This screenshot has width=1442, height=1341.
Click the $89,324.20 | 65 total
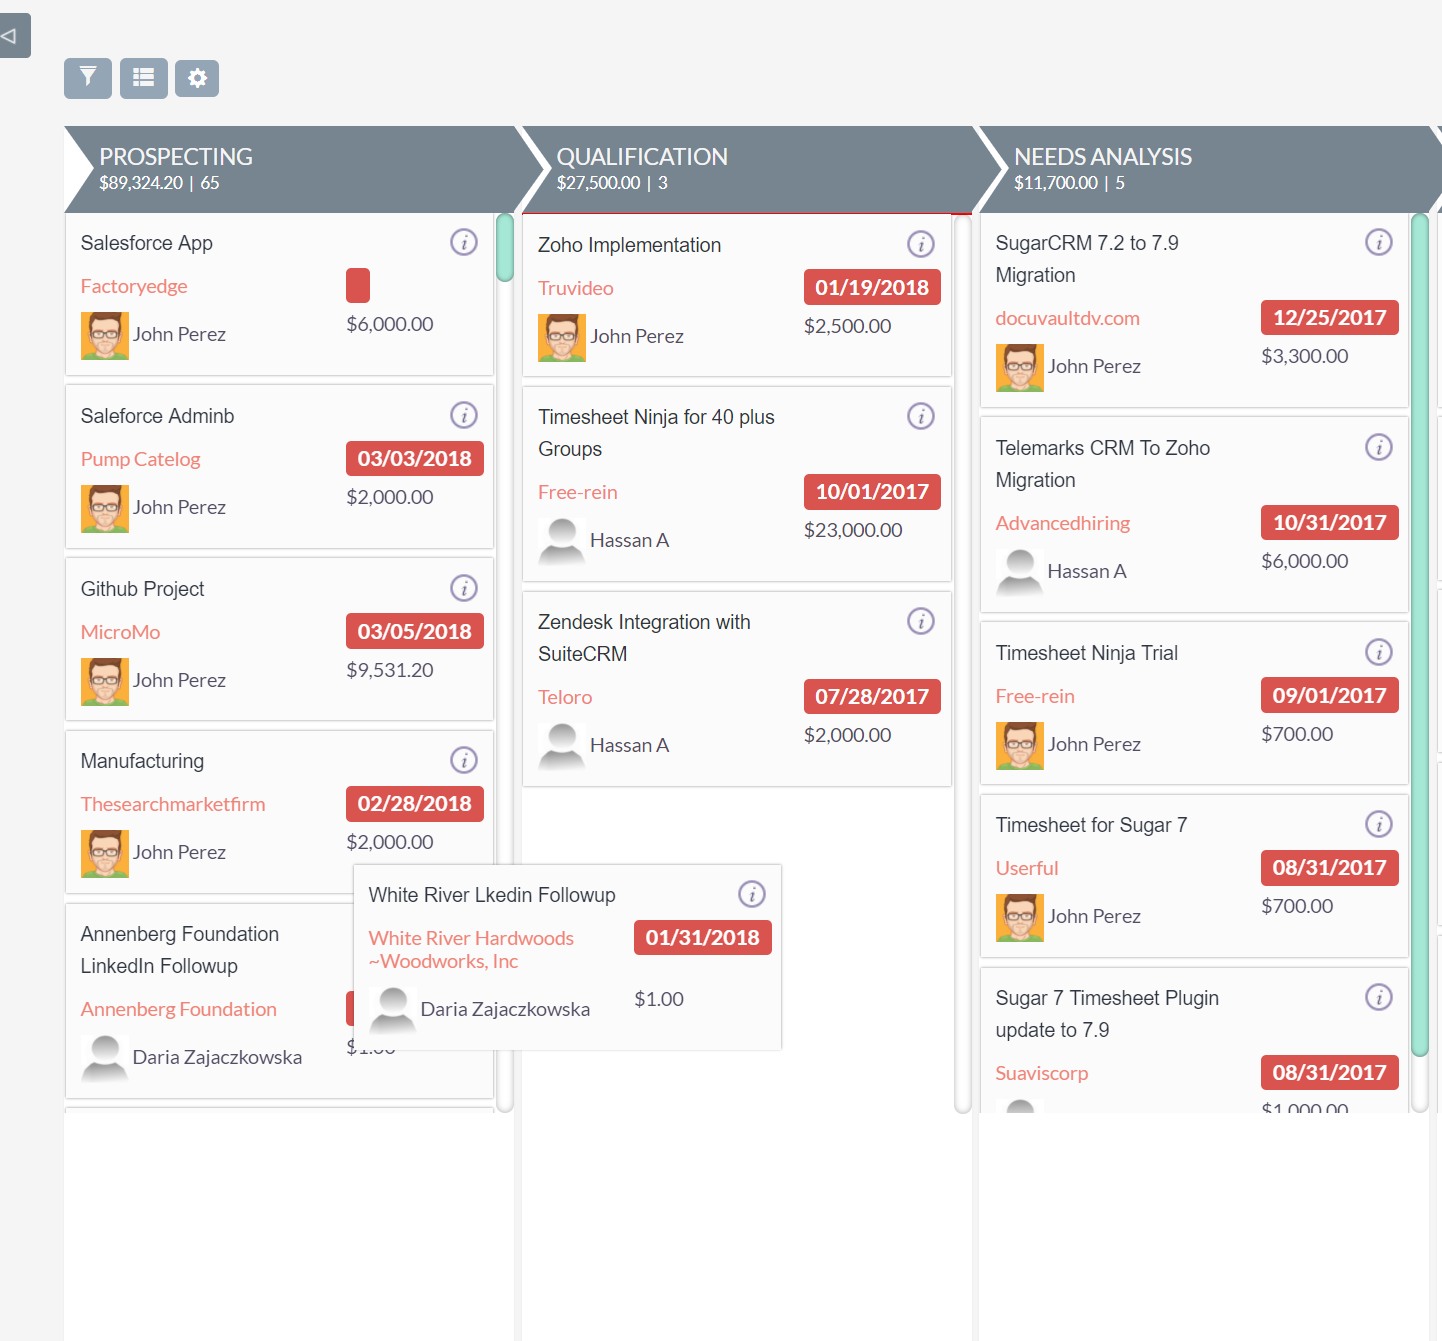pos(159,183)
